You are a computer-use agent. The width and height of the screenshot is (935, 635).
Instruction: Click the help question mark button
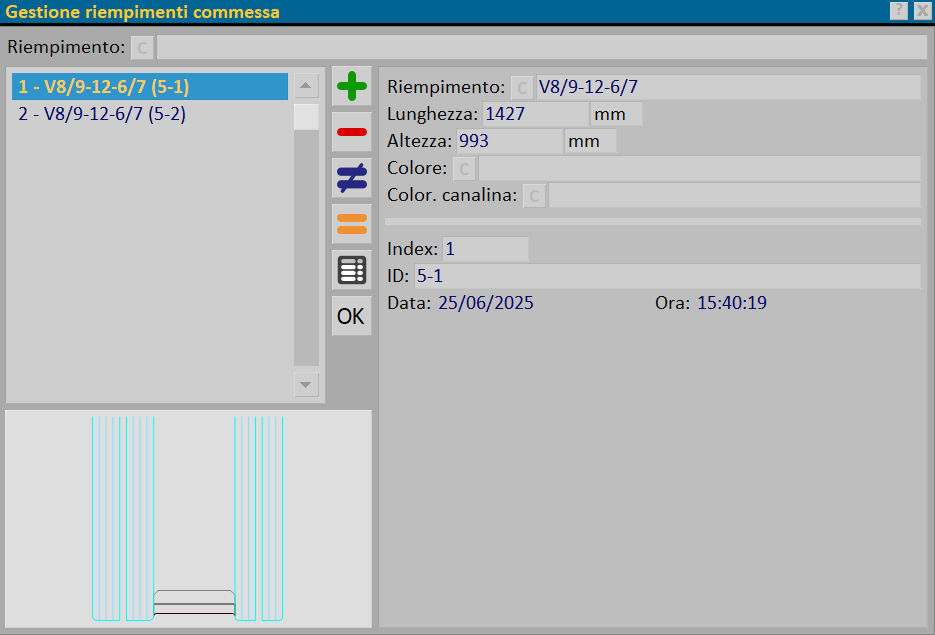point(899,11)
